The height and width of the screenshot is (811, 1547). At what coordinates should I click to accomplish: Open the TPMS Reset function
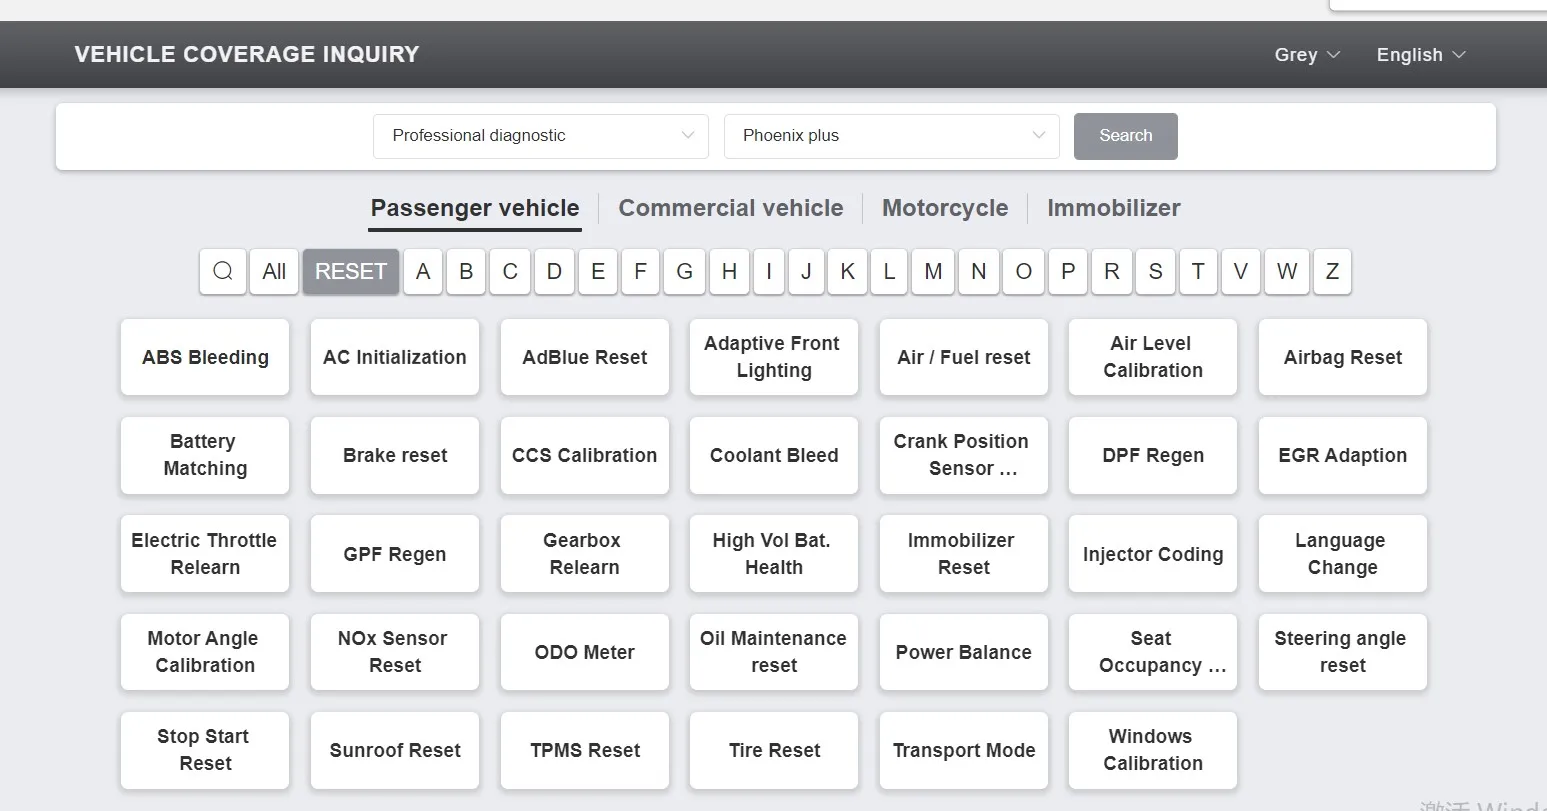(585, 750)
